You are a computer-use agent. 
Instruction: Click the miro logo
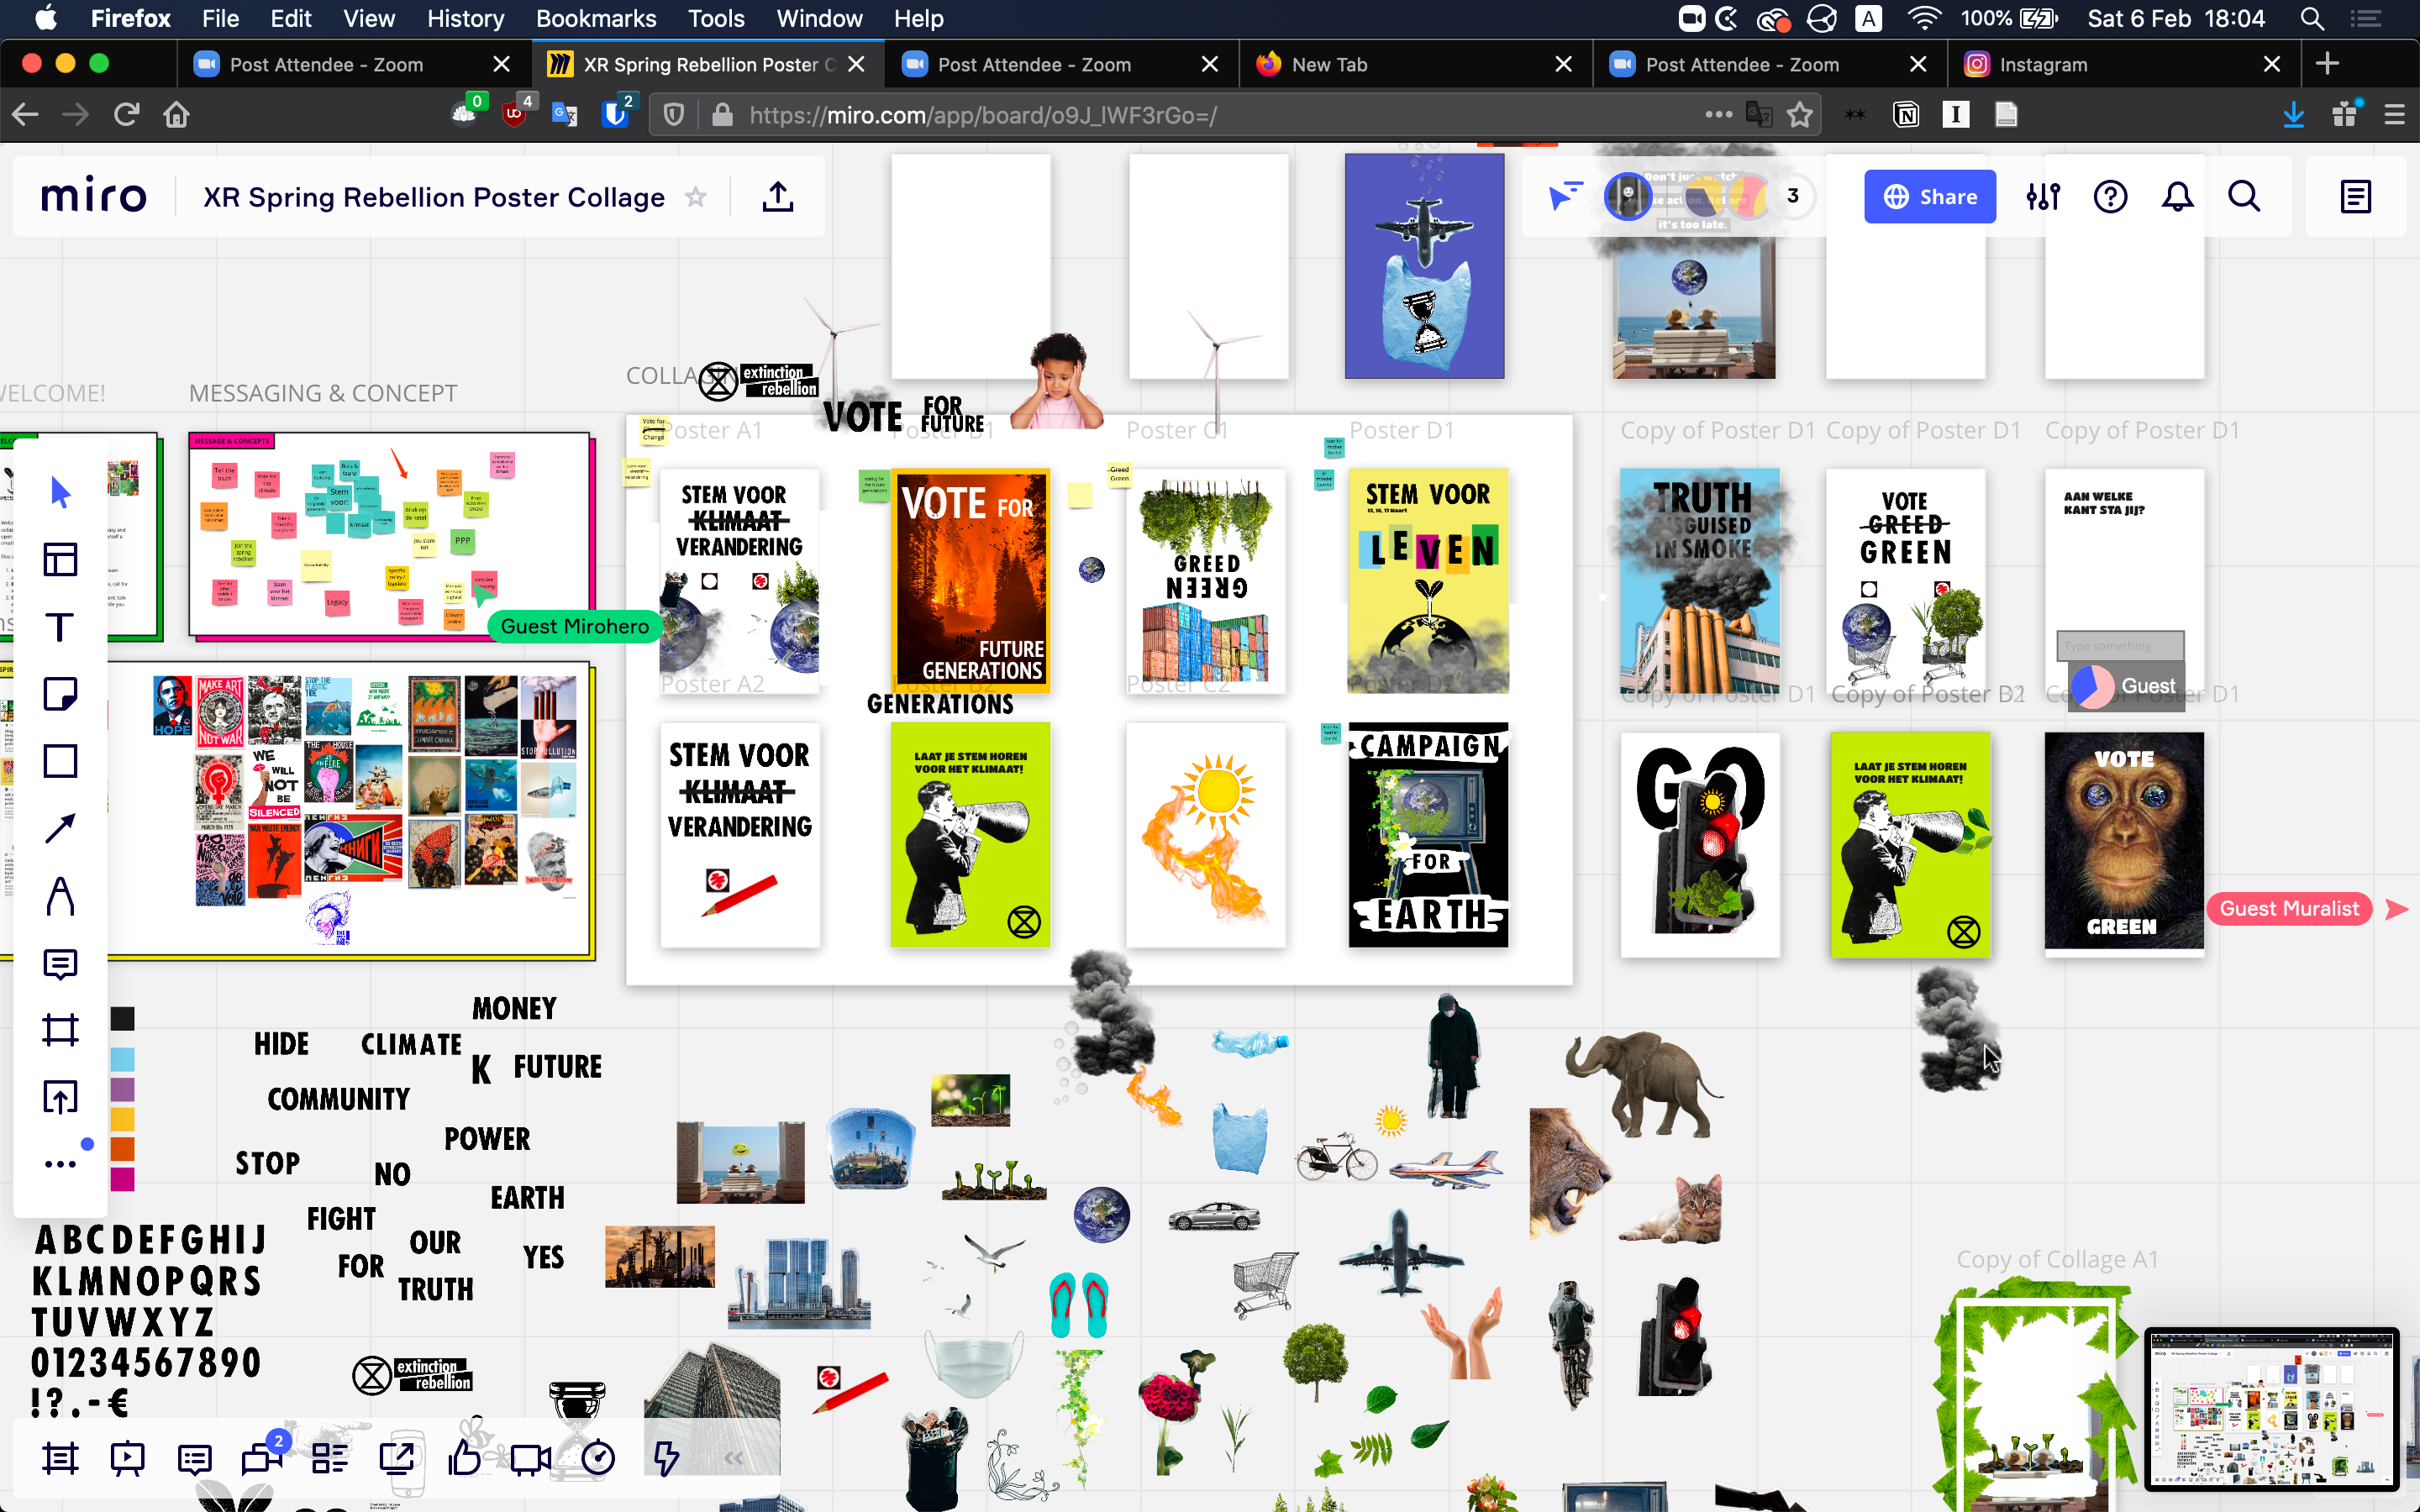[93, 196]
